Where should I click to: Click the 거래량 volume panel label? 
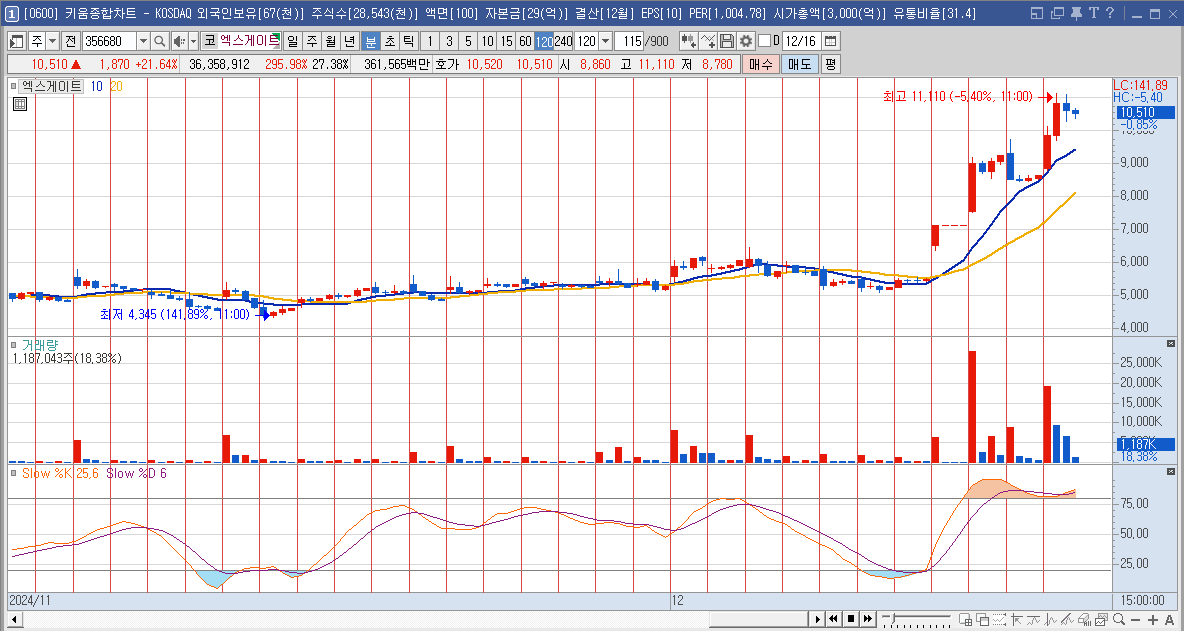click(x=39, y=344)
